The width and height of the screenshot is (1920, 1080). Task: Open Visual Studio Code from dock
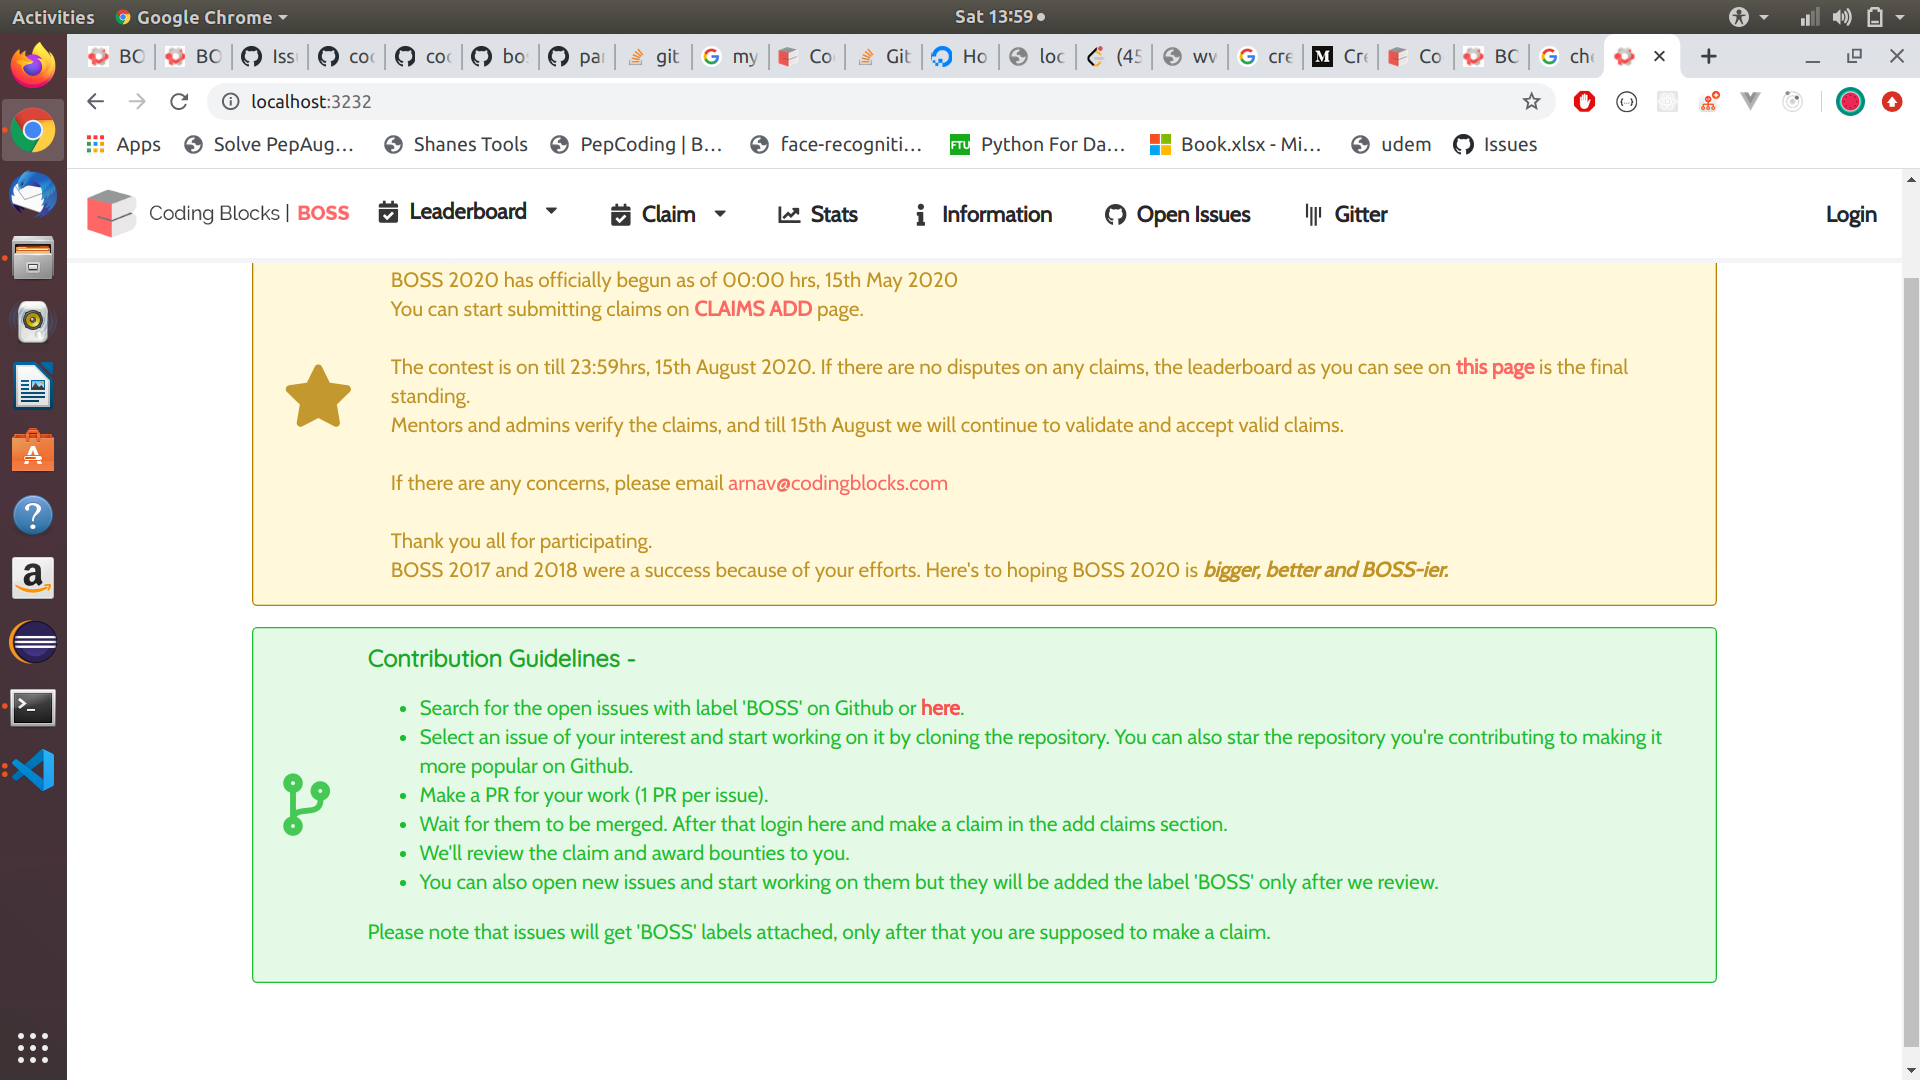(x=33, y=771)
